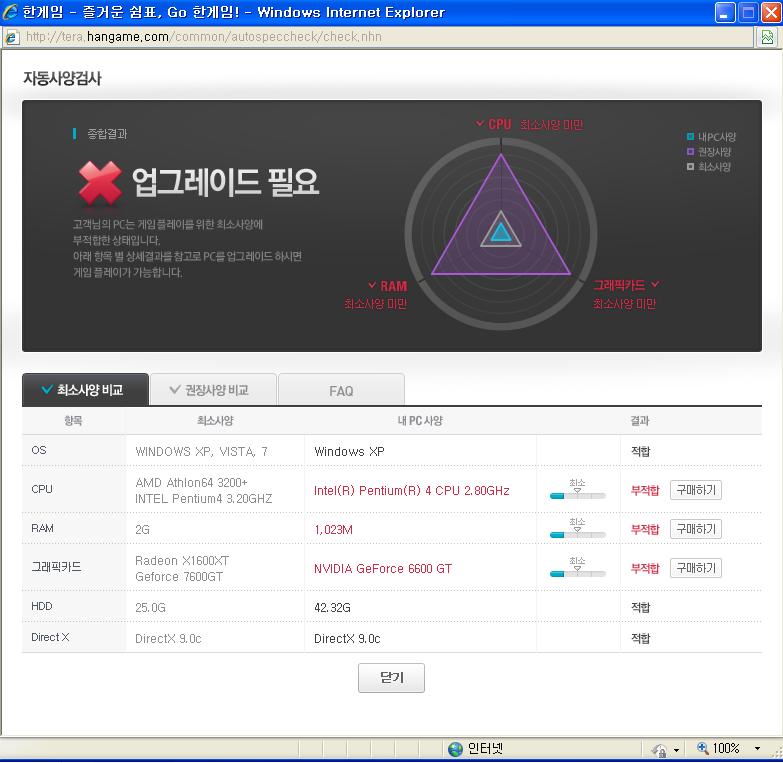
Task: Click the 부적합 result in the CPU row
Action: pos(645,490)
